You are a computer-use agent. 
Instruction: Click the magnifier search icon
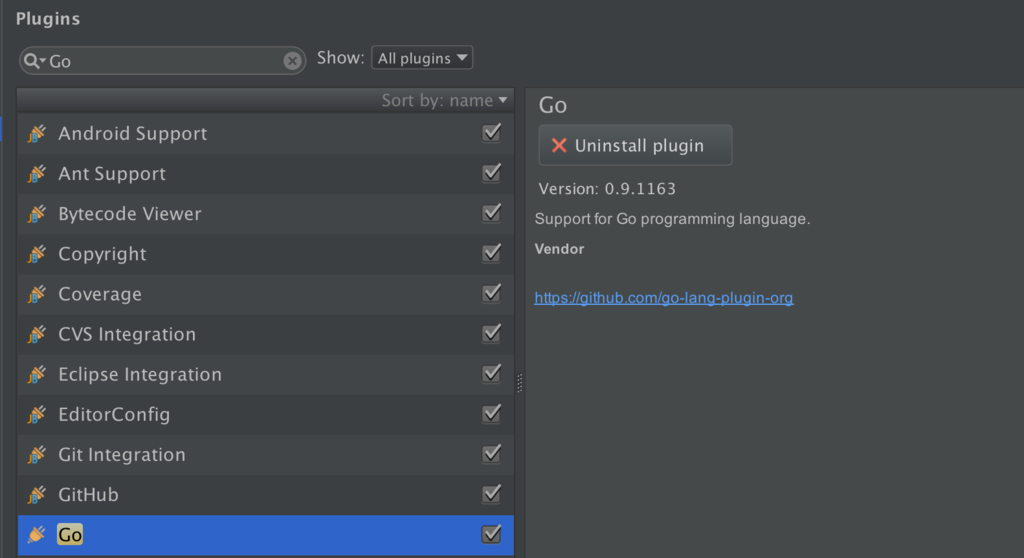point(31,61)
